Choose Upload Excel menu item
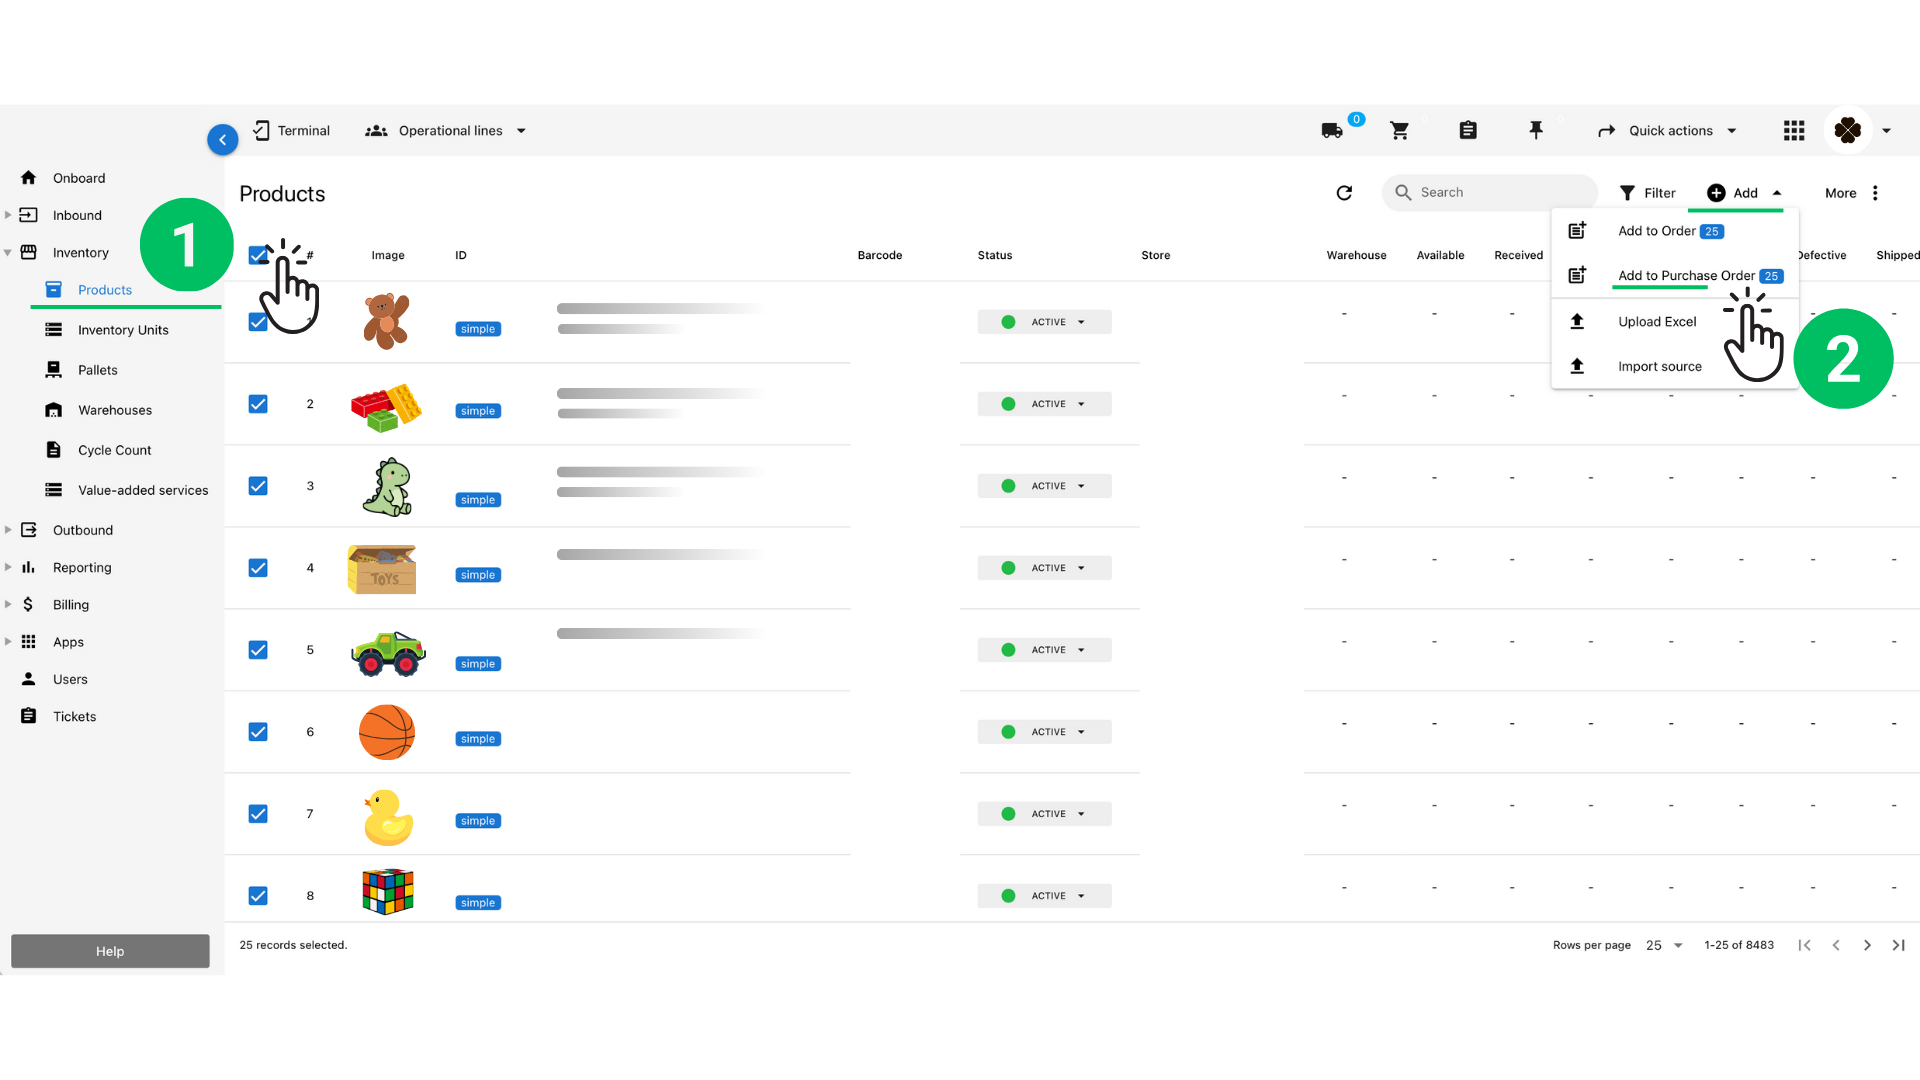The width and height of the screenshot is (1920, 1080). click(x=1657, y=322)
